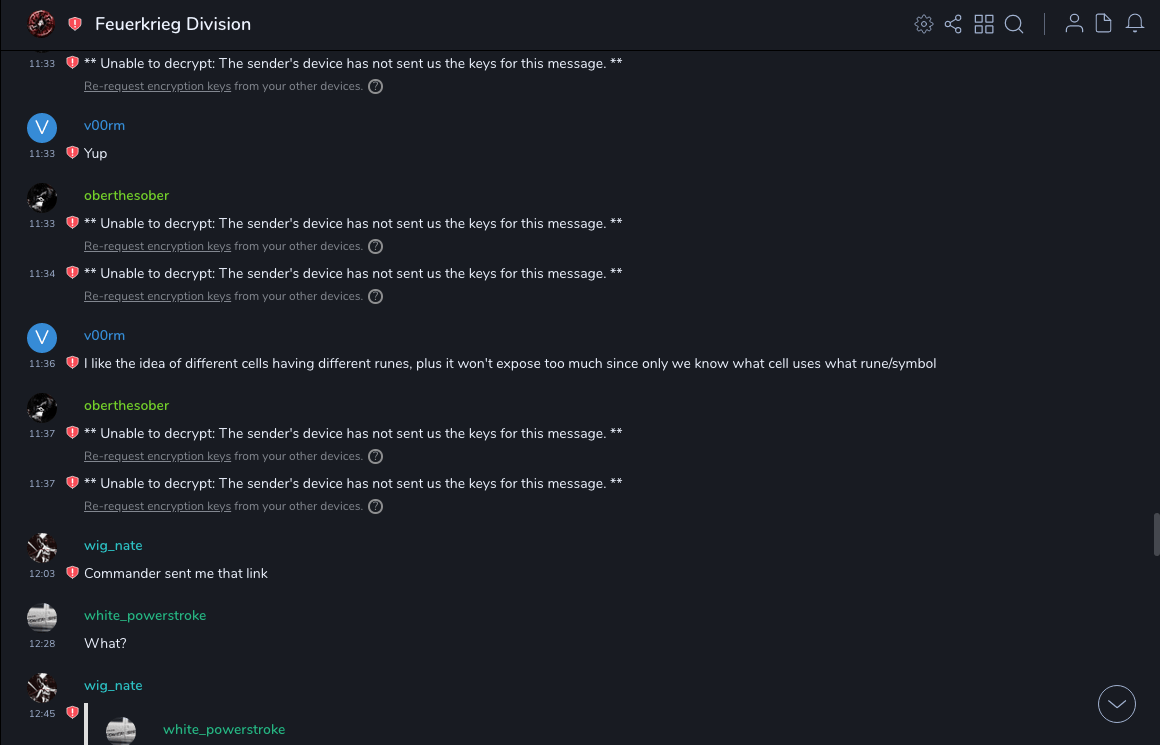
Task: Open the notifications bell panel
Action: pos(1135,24)
